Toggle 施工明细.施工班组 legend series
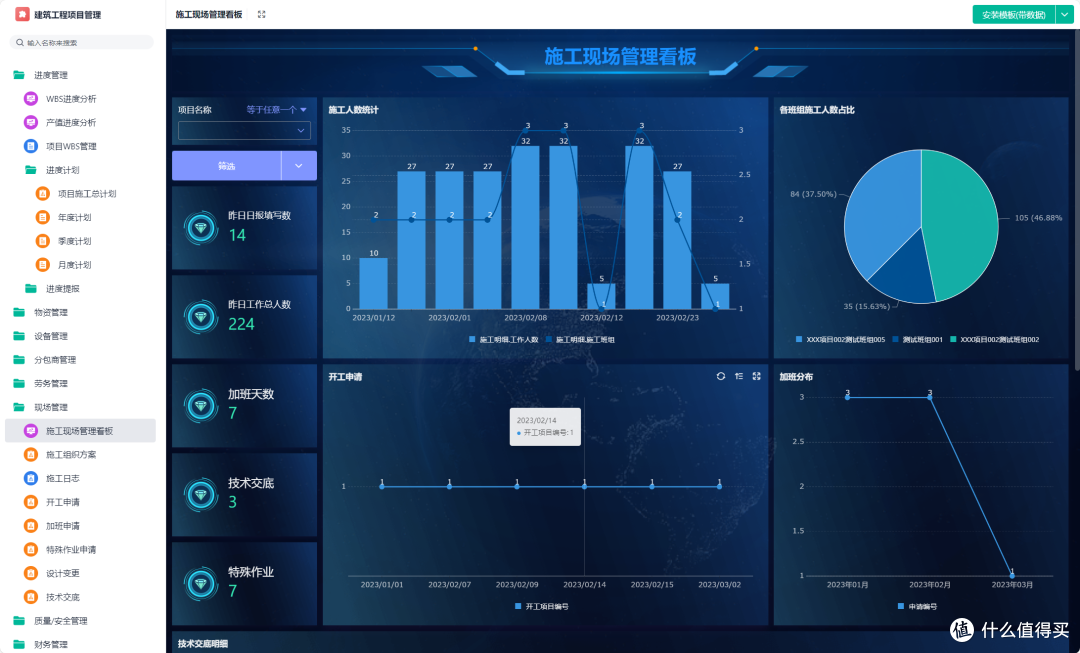 (580, 340)
